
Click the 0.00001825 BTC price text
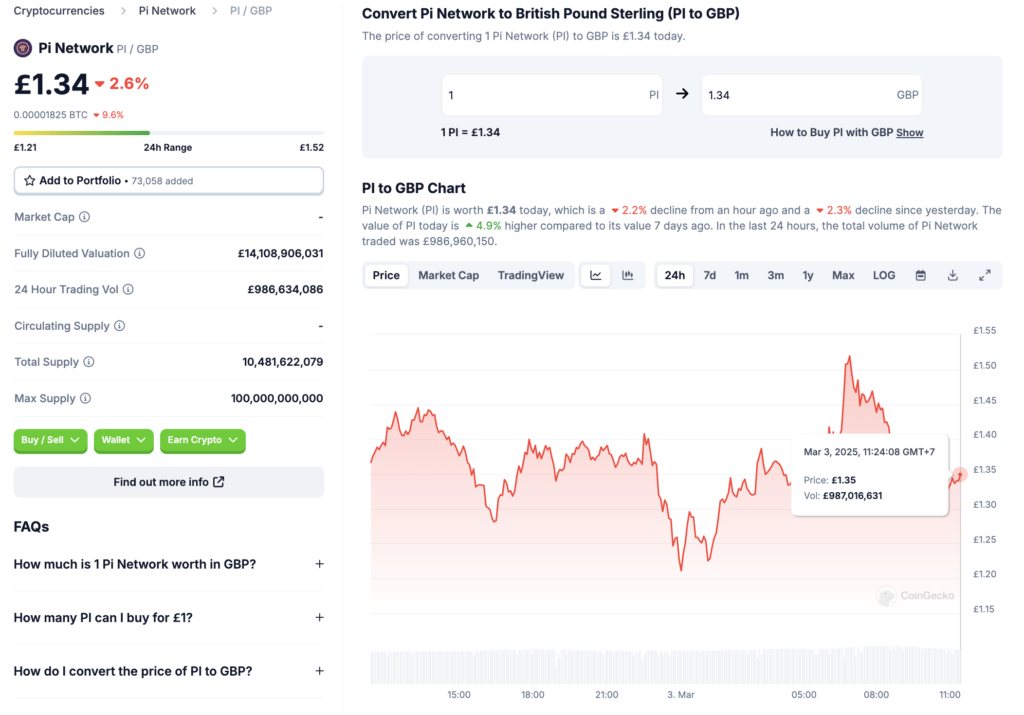pyautogui.click(x=50, y=115)
